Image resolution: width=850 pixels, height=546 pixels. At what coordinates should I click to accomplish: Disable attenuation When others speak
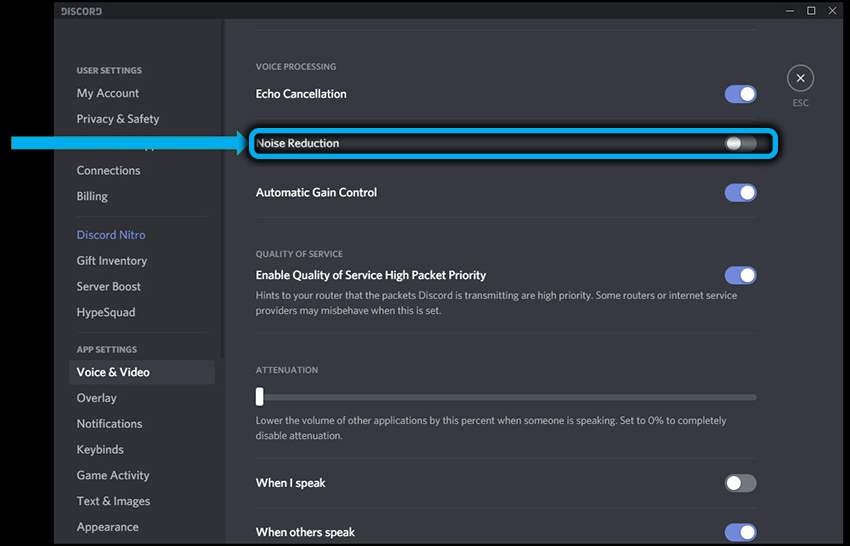(x=740, y=532)
